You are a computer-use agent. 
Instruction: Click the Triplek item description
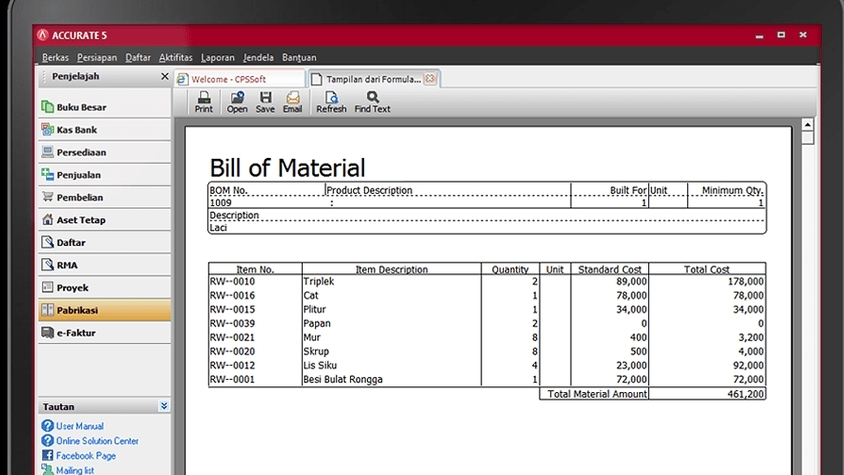coord(319,282)
